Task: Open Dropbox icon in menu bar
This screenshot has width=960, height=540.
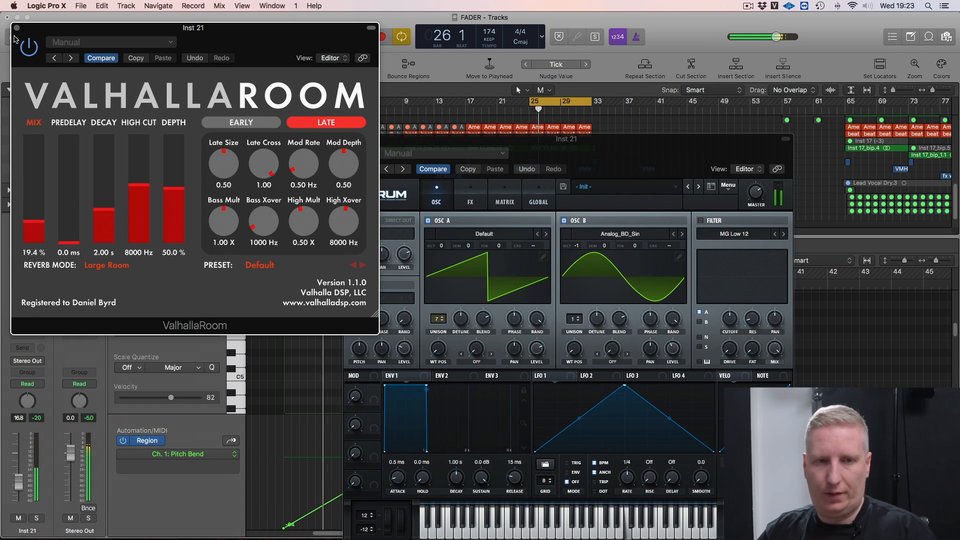Action: (762, 6)
